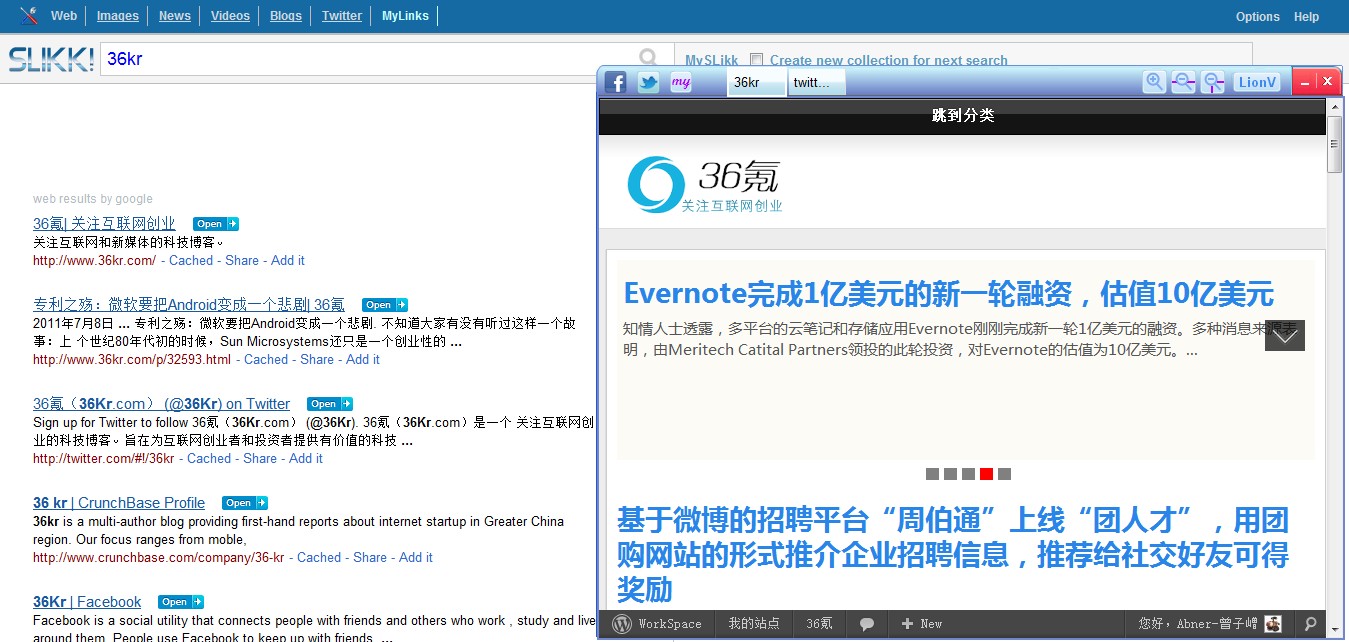
Task: Expand the down-chevron arrow on the Evernote slide
Action: point(1284,336)
